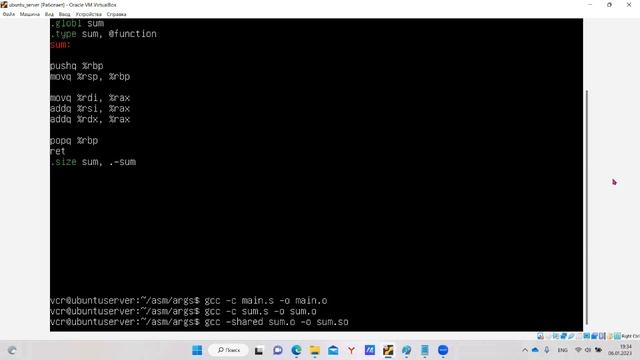The height and width of the screenshot is (360, 640).
Task: Click the VirtualBox recording status icon
Action: tap(594, 336)
